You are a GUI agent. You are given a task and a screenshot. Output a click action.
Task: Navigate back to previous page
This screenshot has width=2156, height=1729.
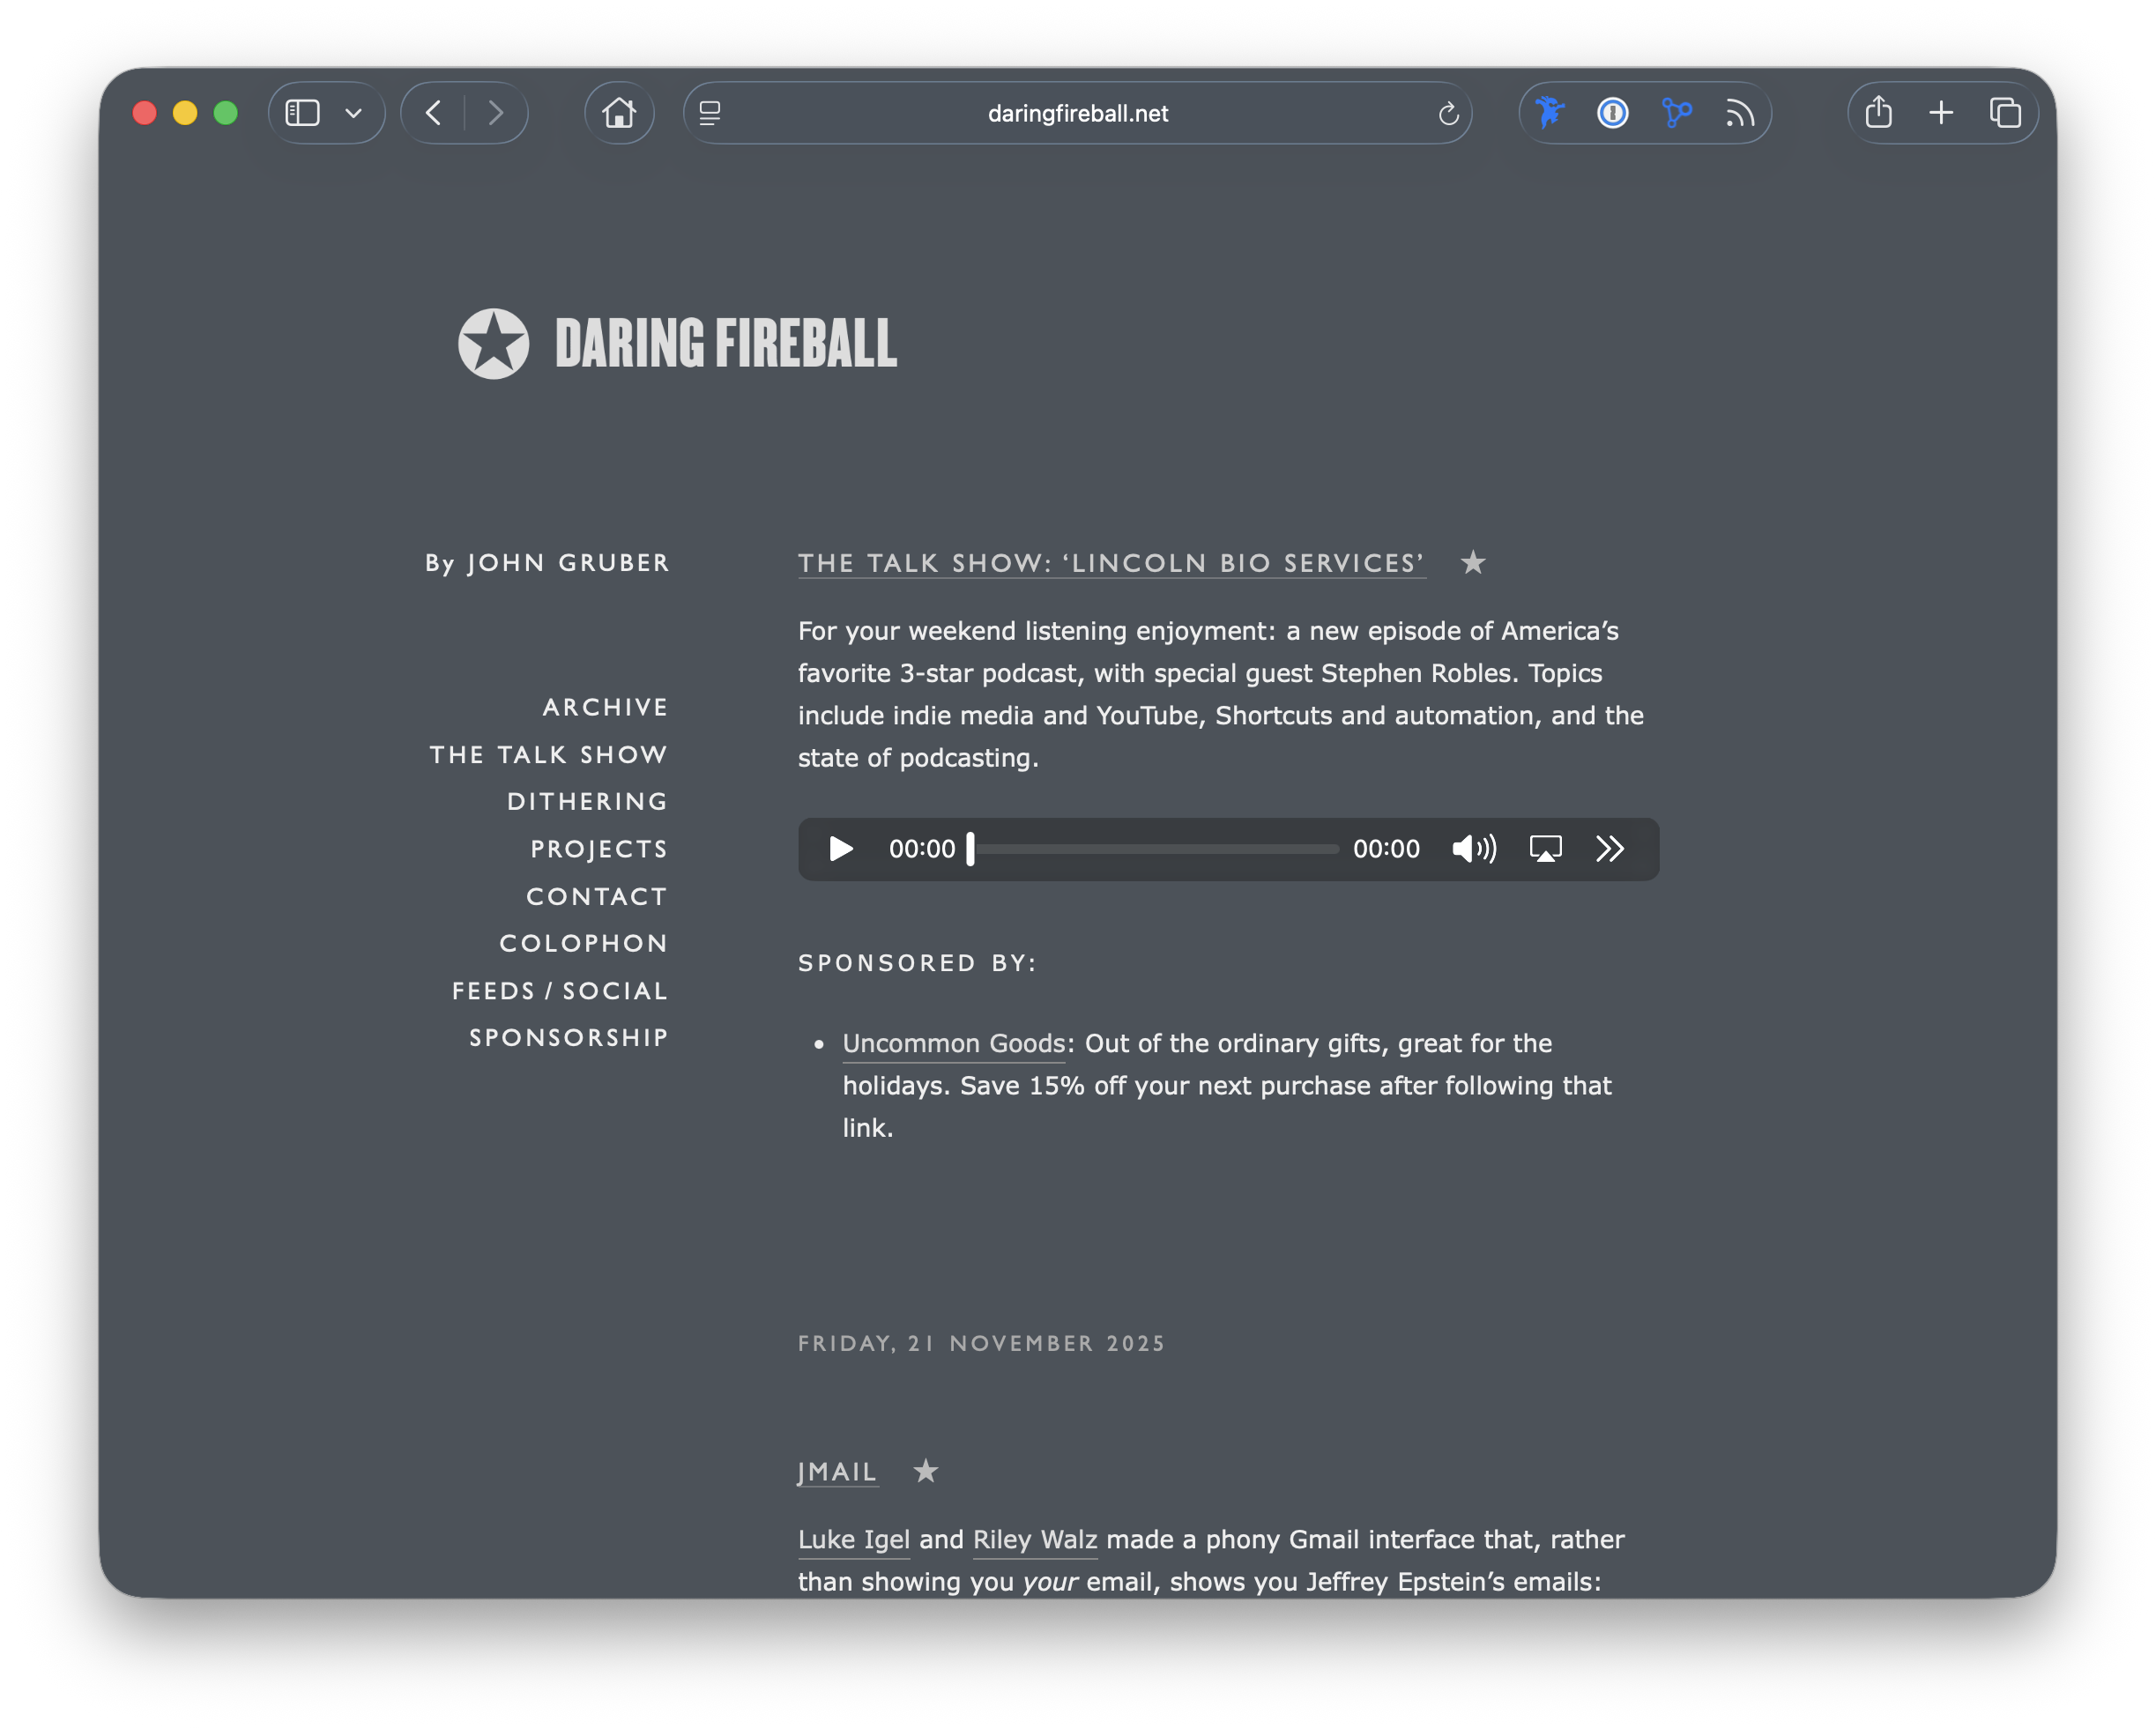click(x=431, y=113)
